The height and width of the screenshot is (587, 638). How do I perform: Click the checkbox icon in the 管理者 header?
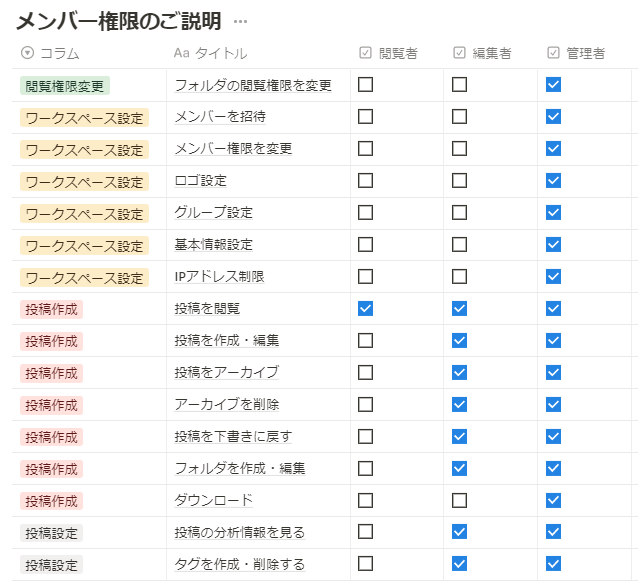coord(554,53)
